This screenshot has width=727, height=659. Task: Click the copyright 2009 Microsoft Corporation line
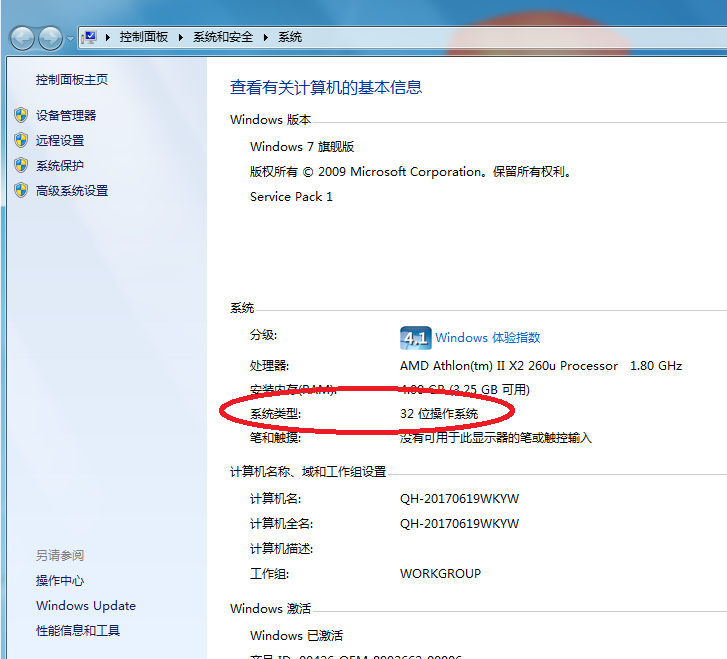tap(411, 172)
